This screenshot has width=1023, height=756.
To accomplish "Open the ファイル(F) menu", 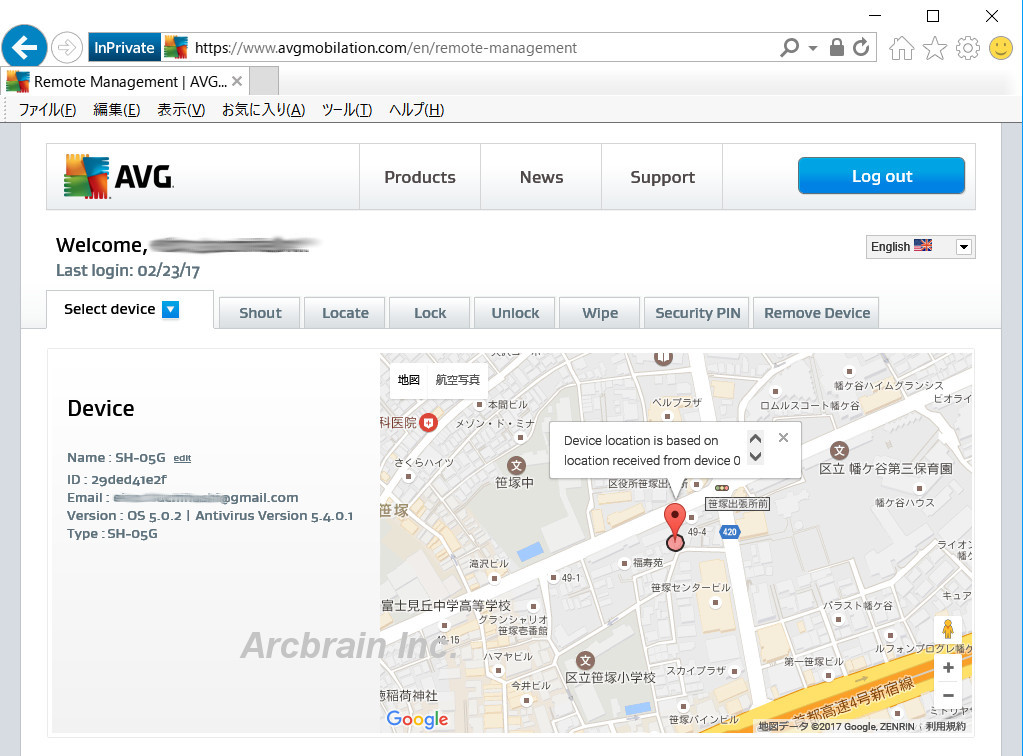I will [x=48, y=110].
